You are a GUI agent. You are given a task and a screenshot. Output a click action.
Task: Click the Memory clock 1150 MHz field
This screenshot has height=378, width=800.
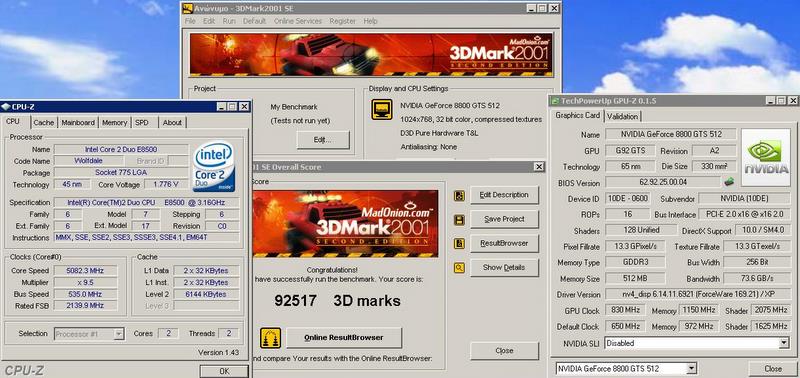click(x=699, y=310)
